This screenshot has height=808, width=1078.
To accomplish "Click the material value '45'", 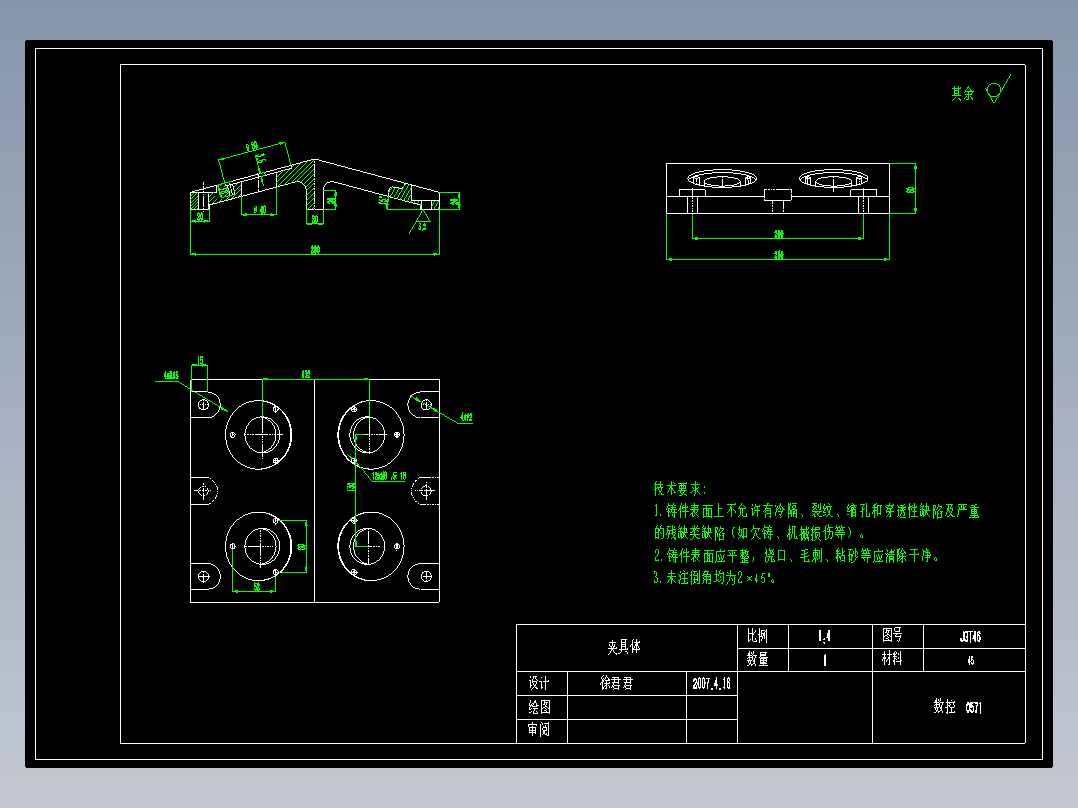I will pos(971,660).
